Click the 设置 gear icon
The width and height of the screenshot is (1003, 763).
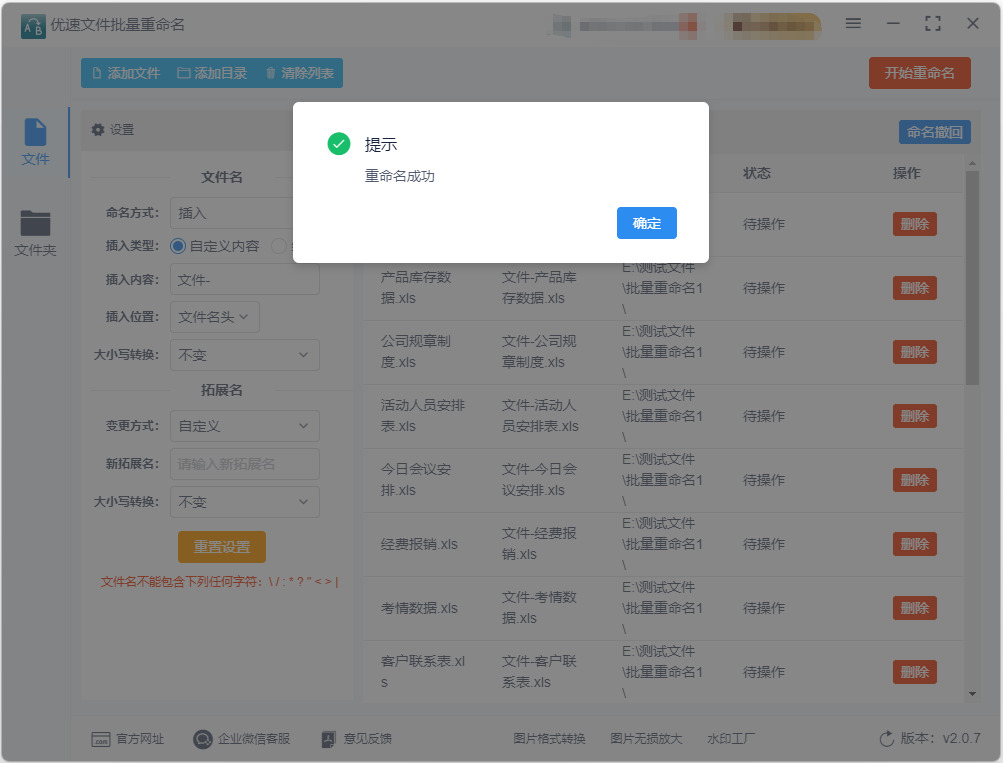pyautogui.click(x=98, y=130)
